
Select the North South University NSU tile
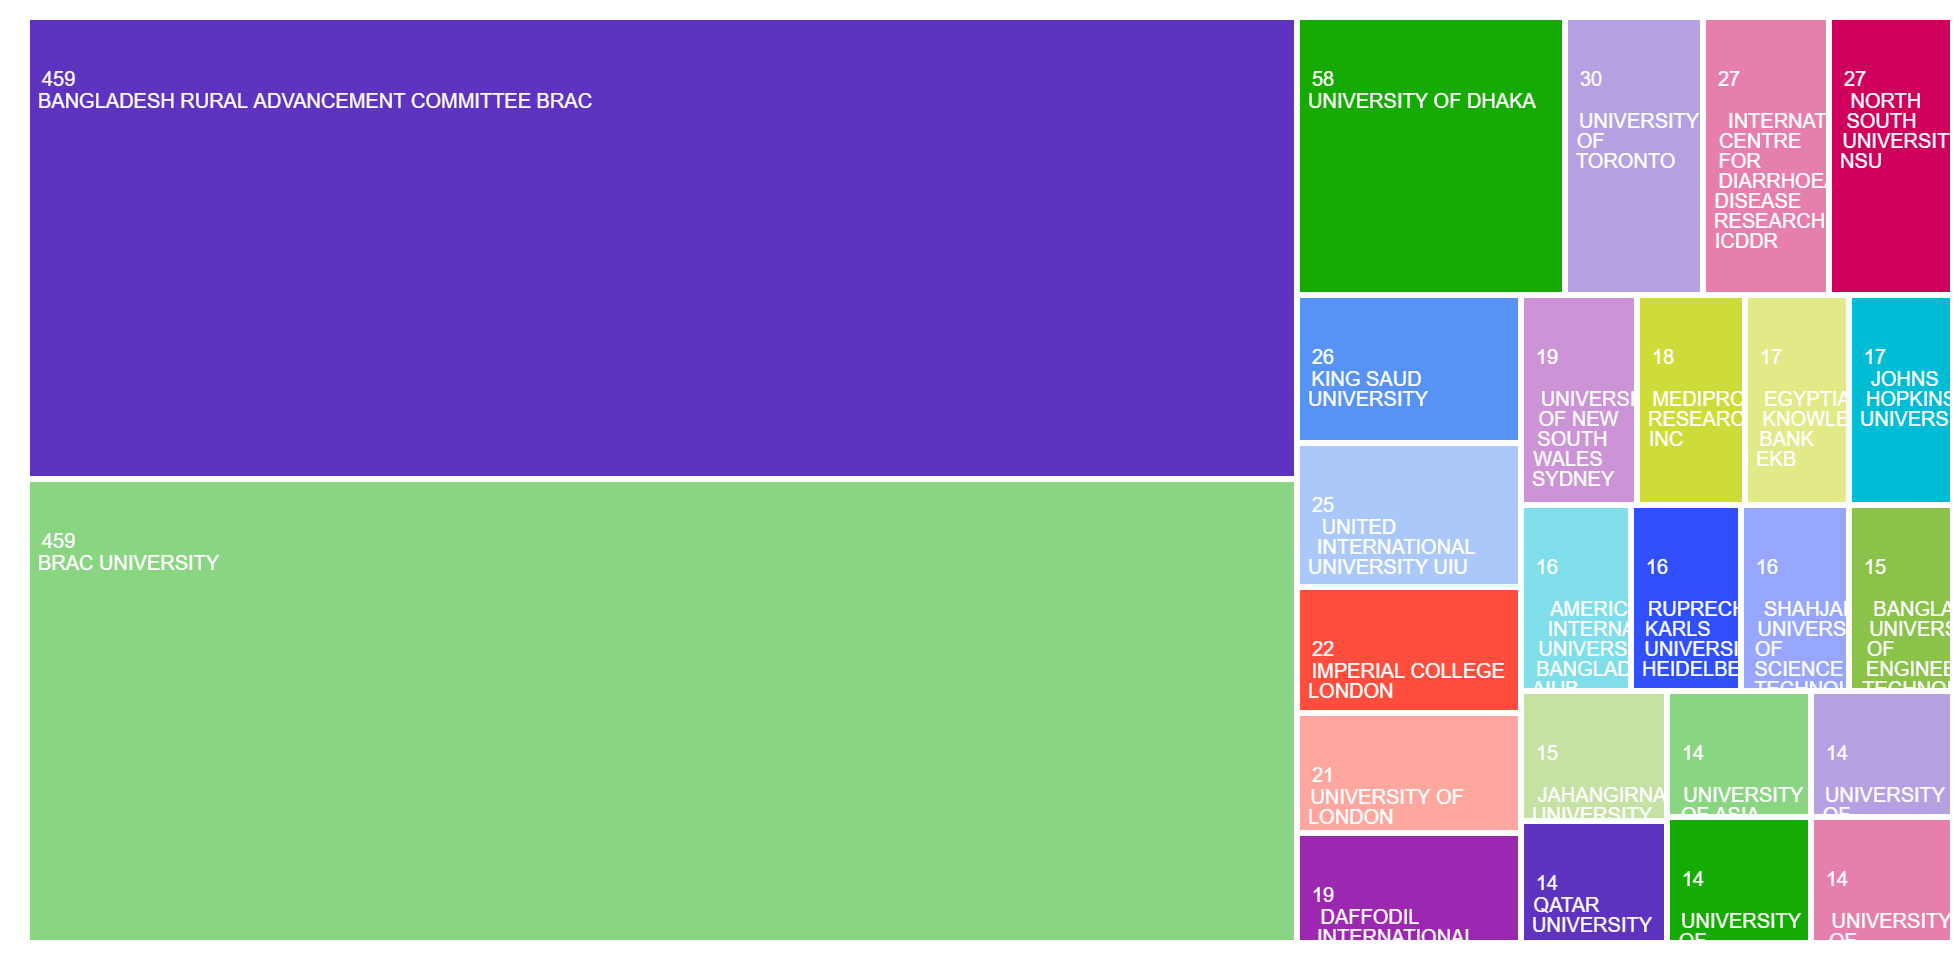(1890, 156)
